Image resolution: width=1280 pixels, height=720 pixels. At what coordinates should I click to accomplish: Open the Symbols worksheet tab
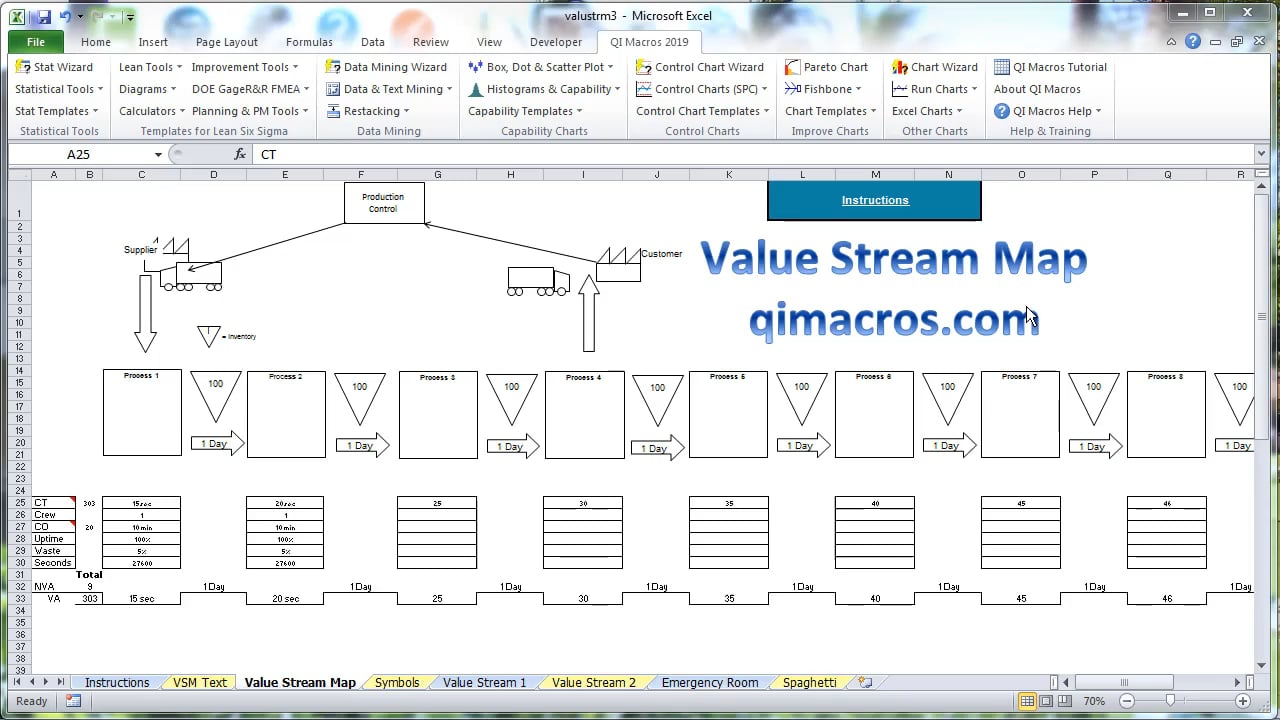click(397, 682)
